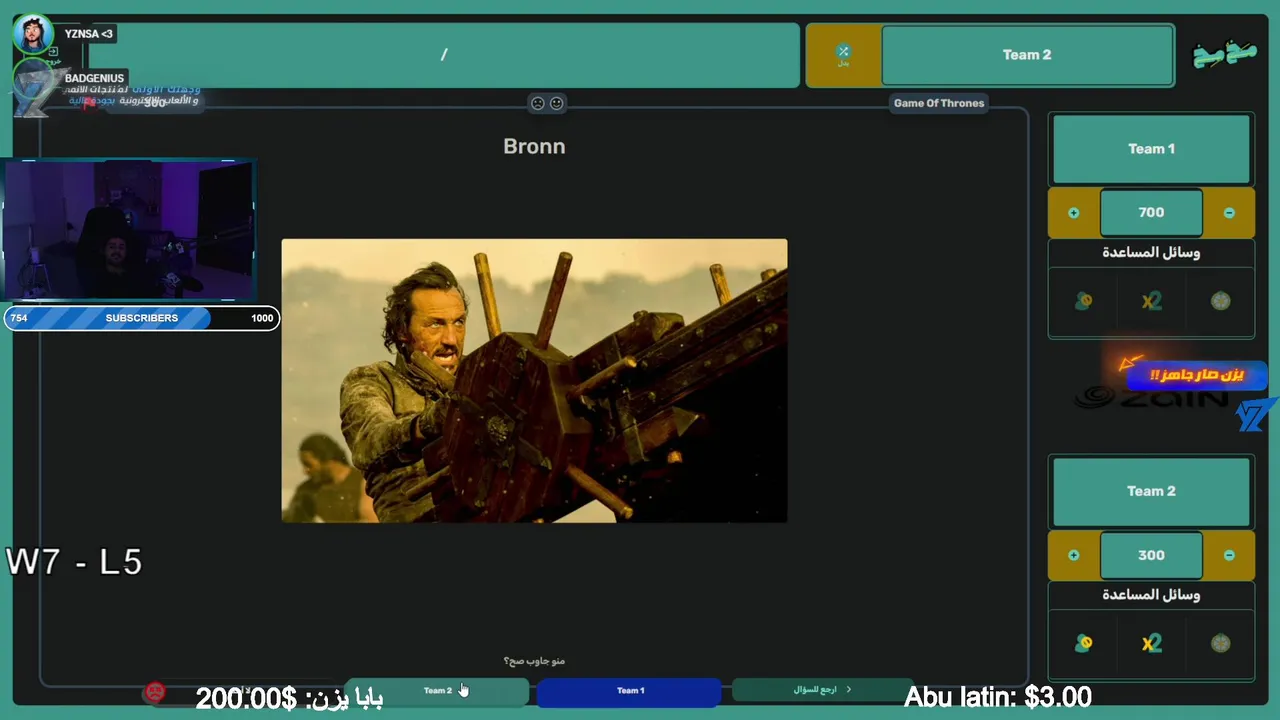The width and height of the screenshot is (1280, 720).
Task: Increase Team 2 score with plus icon
Action: coord(1073,556)
